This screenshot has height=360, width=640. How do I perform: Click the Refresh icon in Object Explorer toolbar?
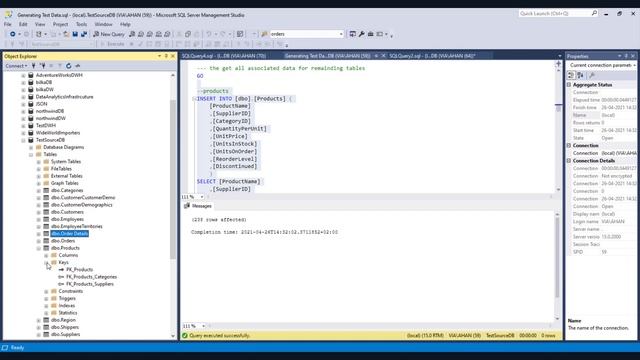click(x=69, y=66)
